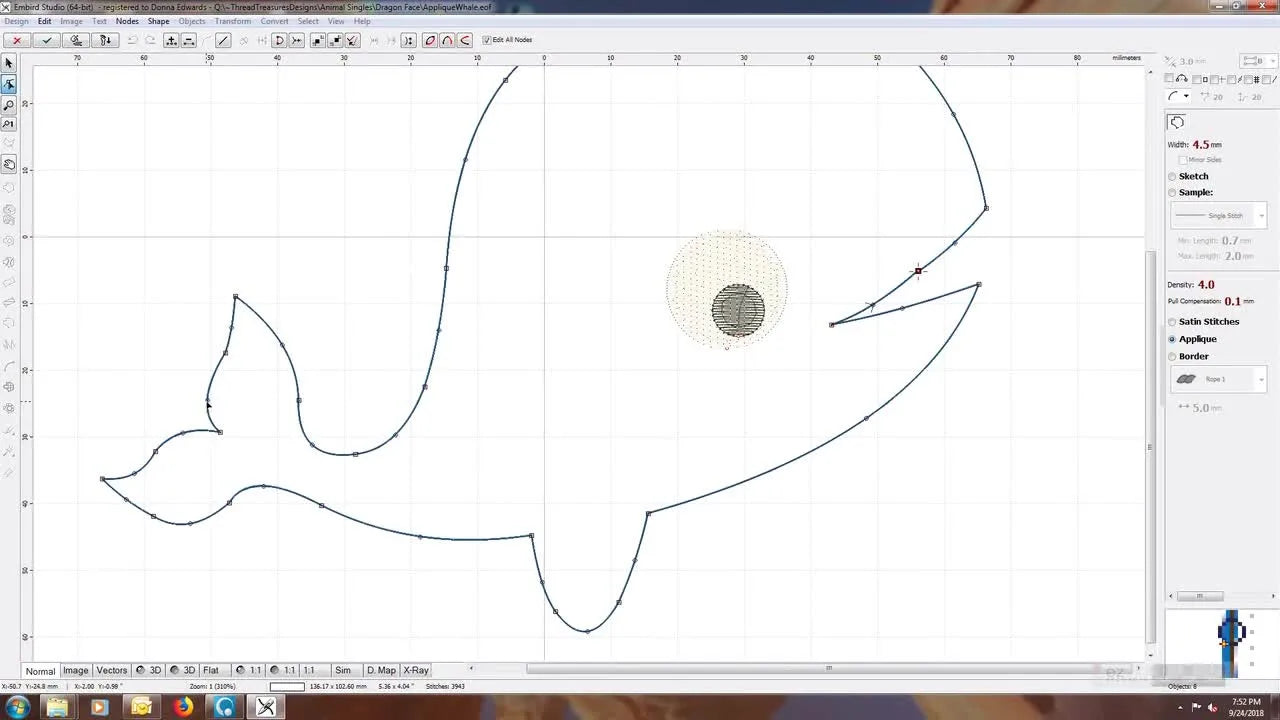Click the Rope 1 applique fabric swatch
The height and width of the screenshot is (720, 1280).
(x=1186, y=379)
